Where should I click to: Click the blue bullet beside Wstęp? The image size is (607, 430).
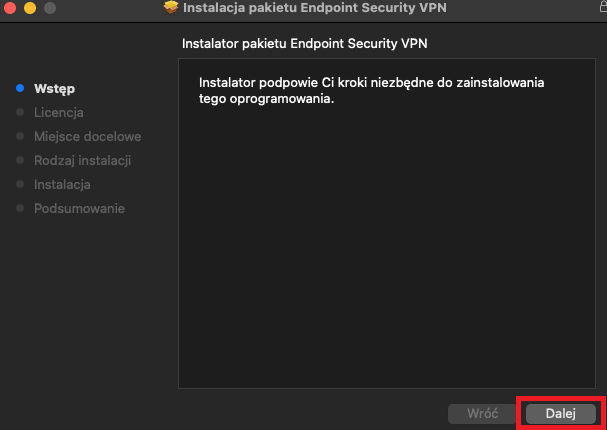20,88
